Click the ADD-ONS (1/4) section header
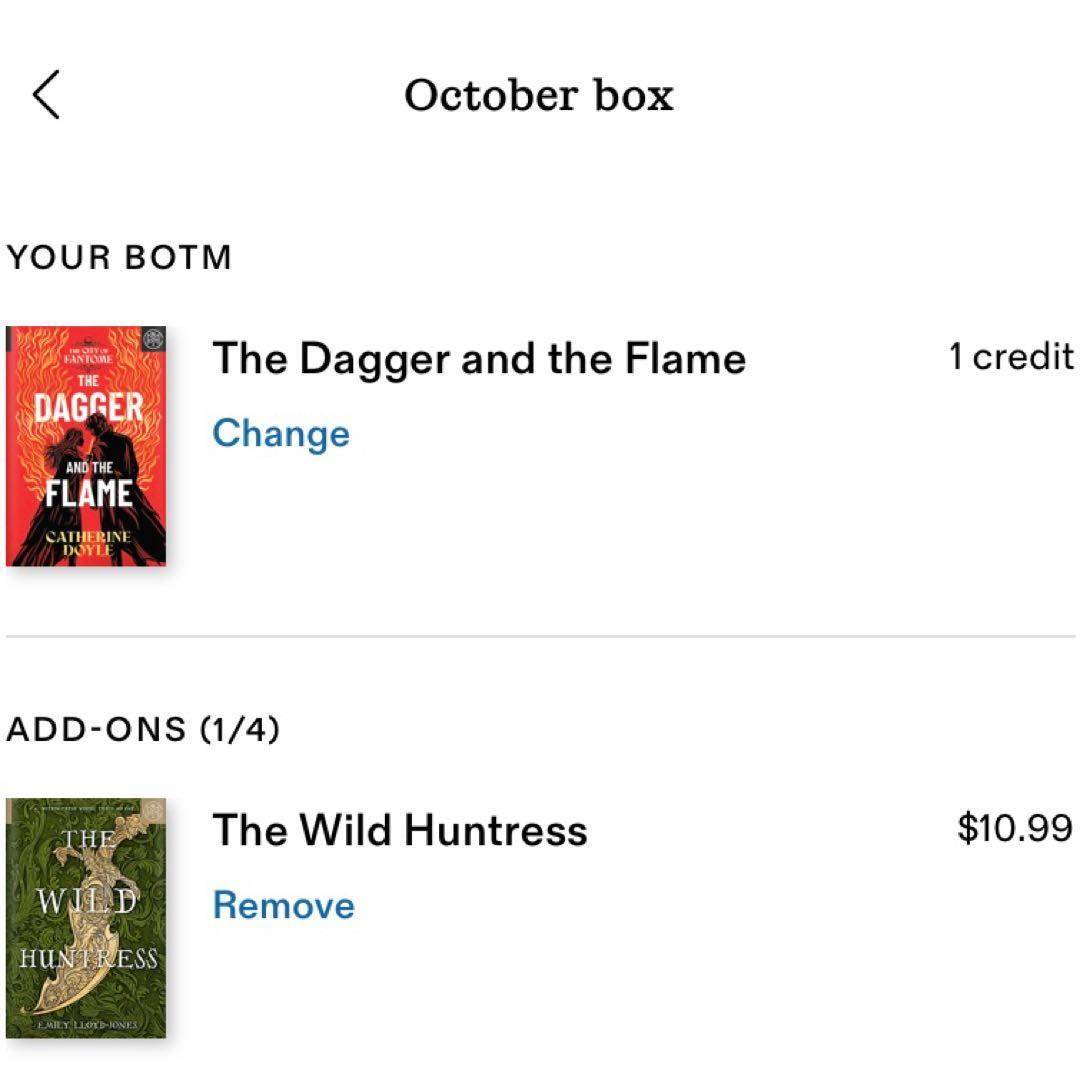The width and height of the screenshot is (1080, 1080). tap(143, 729)
